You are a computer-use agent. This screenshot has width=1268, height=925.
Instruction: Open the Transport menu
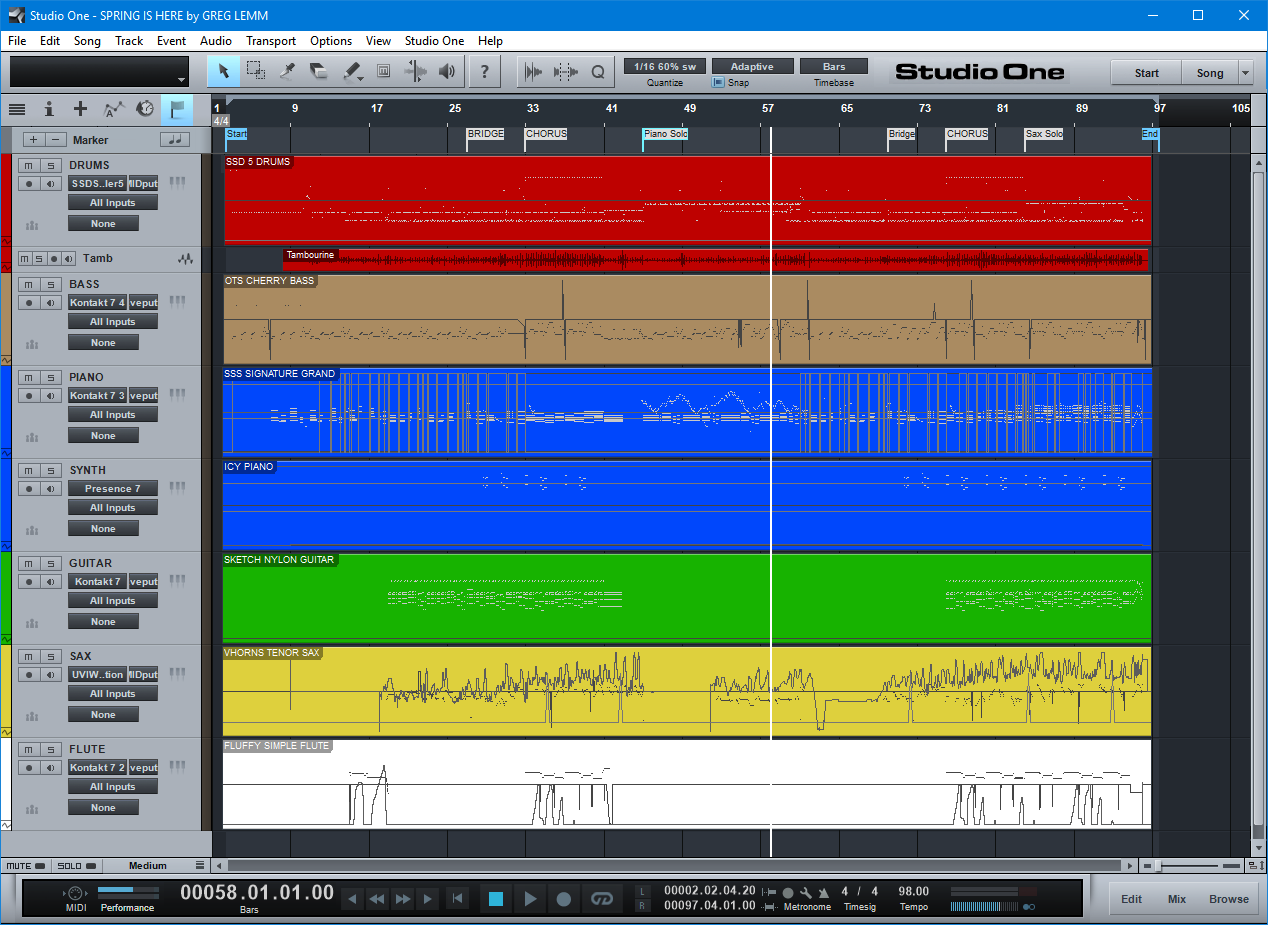(x=271, y=41)
